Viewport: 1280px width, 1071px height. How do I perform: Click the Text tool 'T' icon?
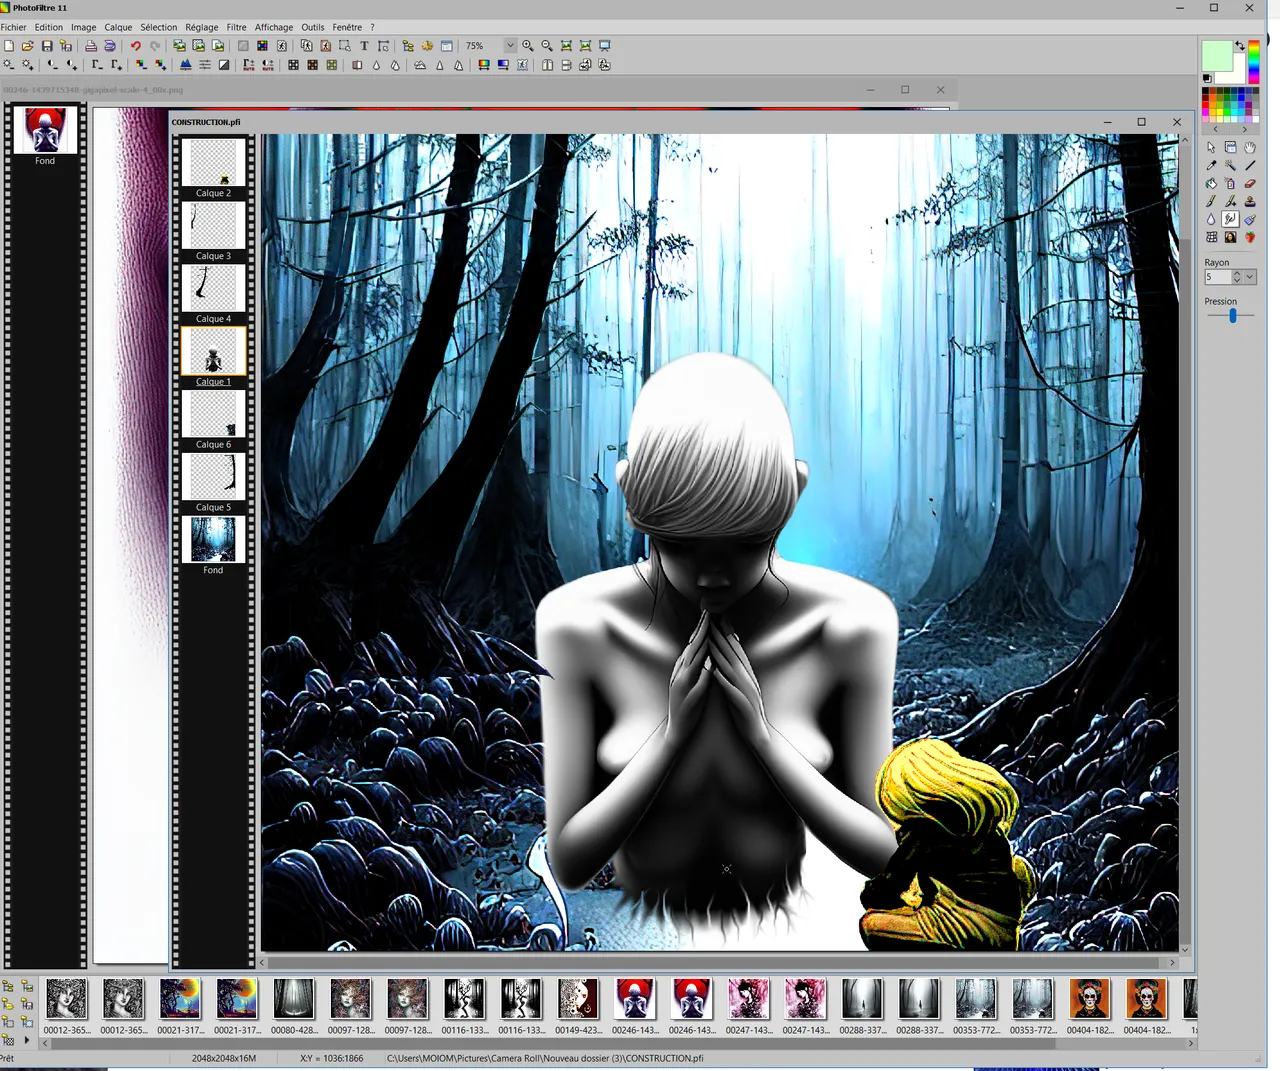coord(364,46)
